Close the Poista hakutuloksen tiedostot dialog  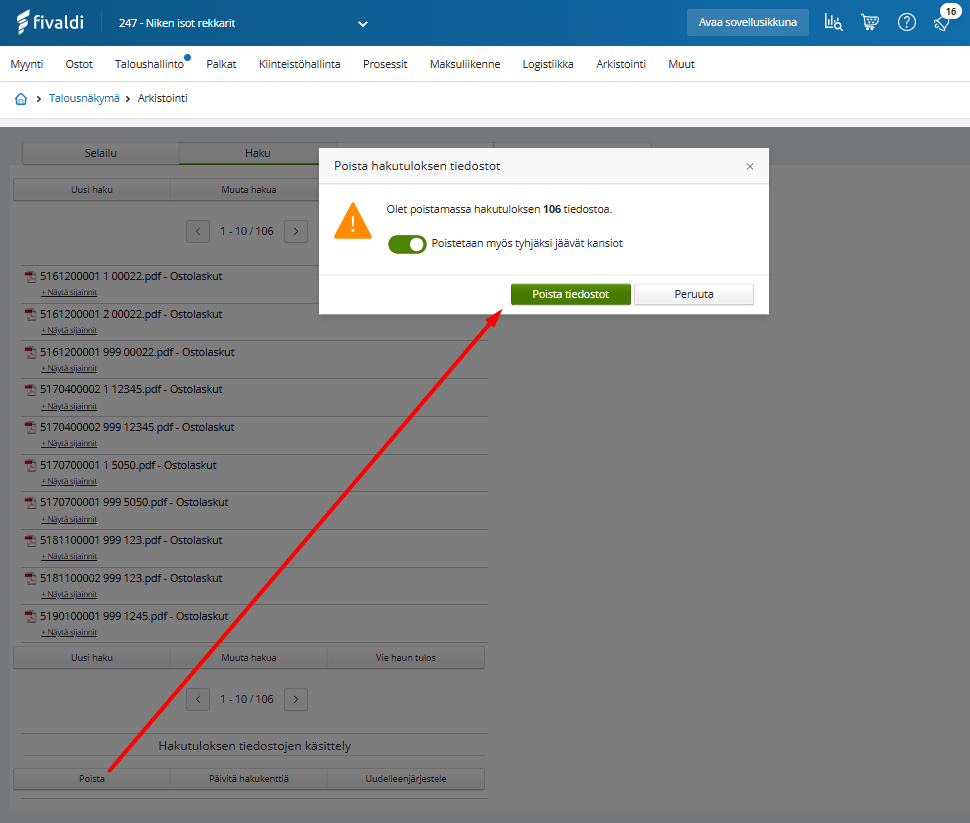(x=750, y=166)
